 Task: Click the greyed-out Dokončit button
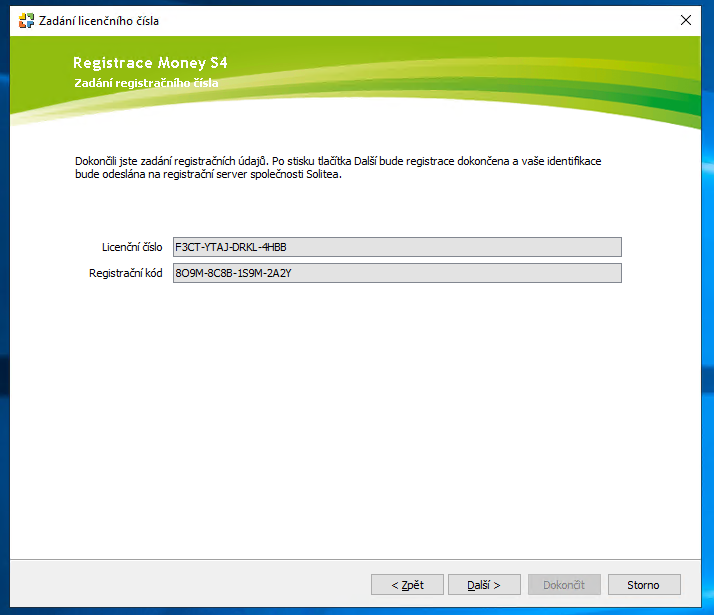[564, 584]
